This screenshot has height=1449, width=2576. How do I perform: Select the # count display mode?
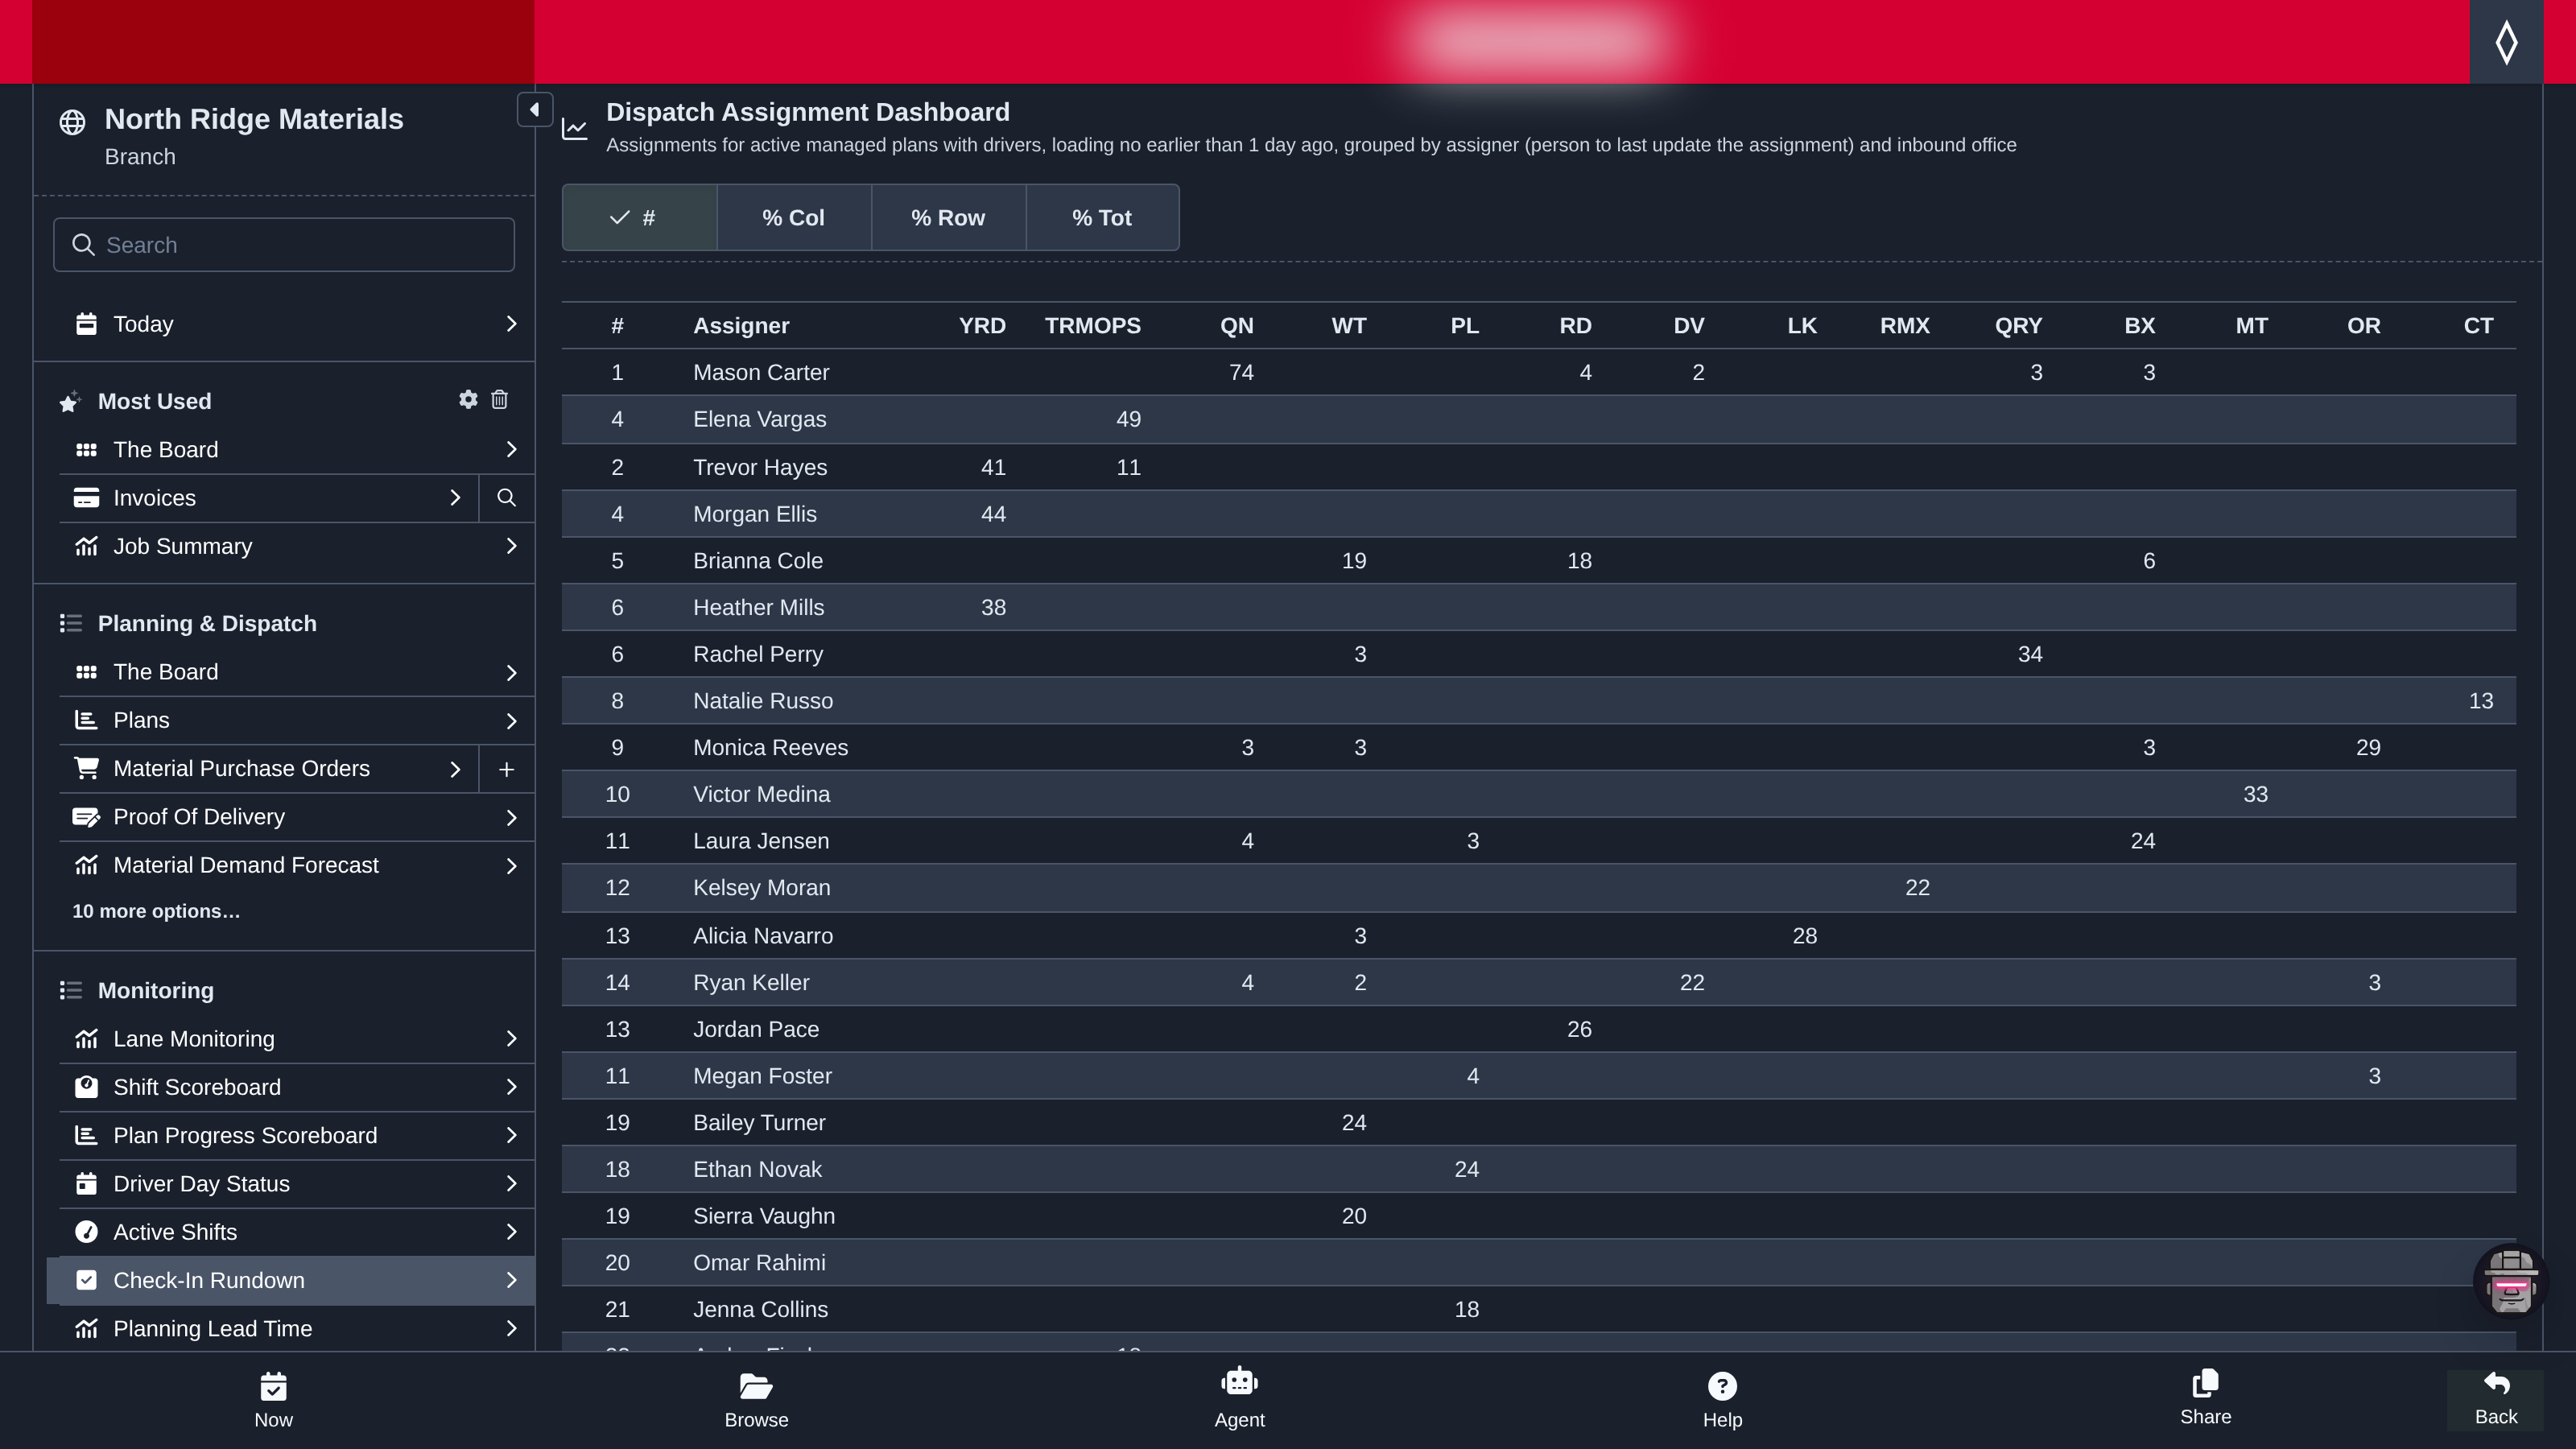[639, 218]
